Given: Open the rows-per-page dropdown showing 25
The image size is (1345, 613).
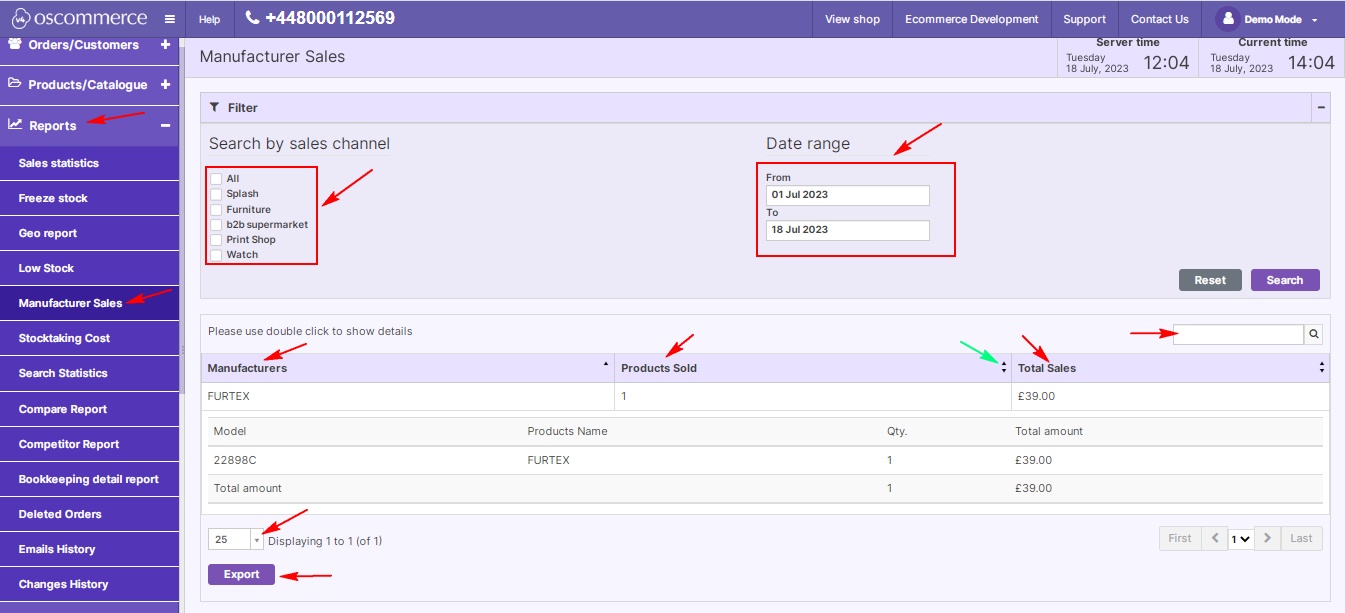Looking at the screenshot, I should tap(256, 540).
